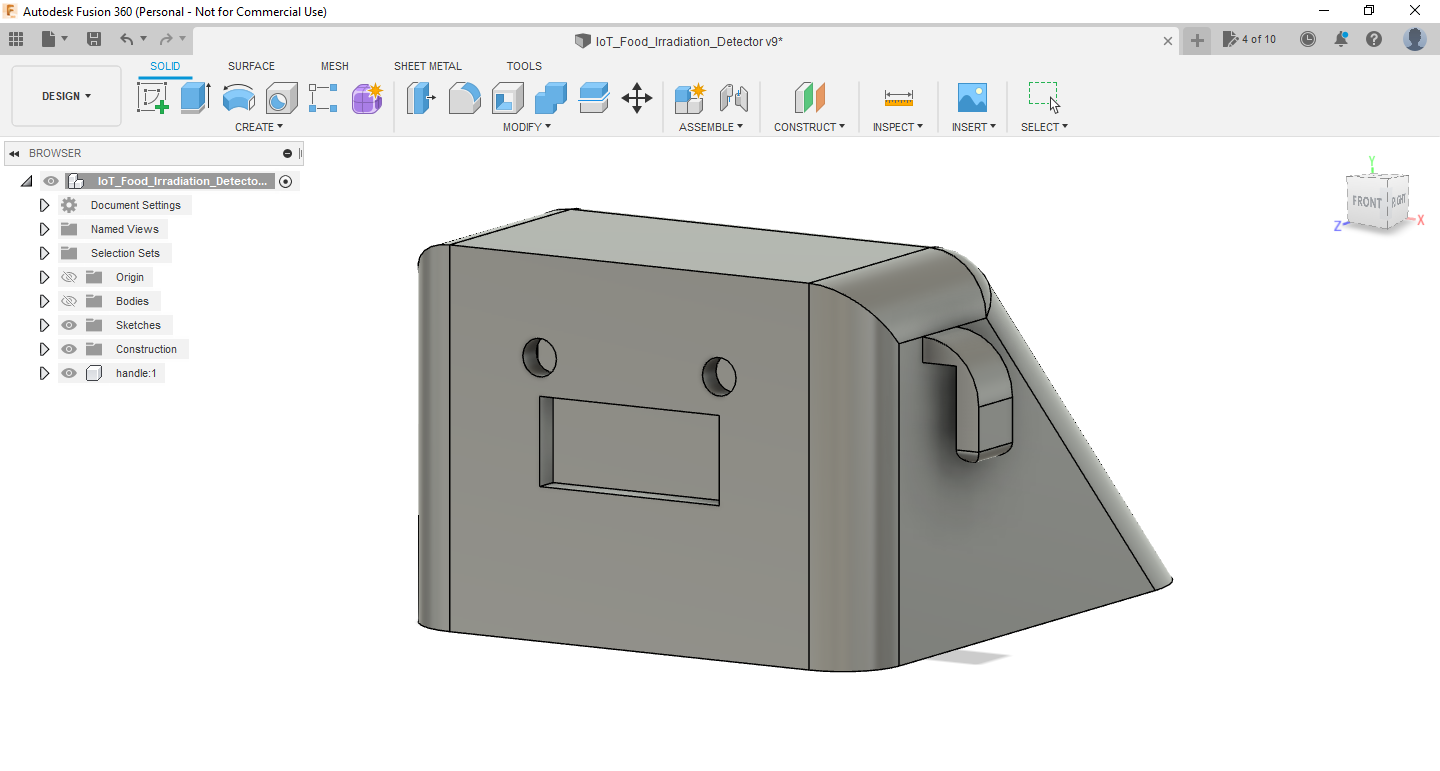Click the Save document button
The height and width of the screenshot is (771, 1440).
pos(94,38)
